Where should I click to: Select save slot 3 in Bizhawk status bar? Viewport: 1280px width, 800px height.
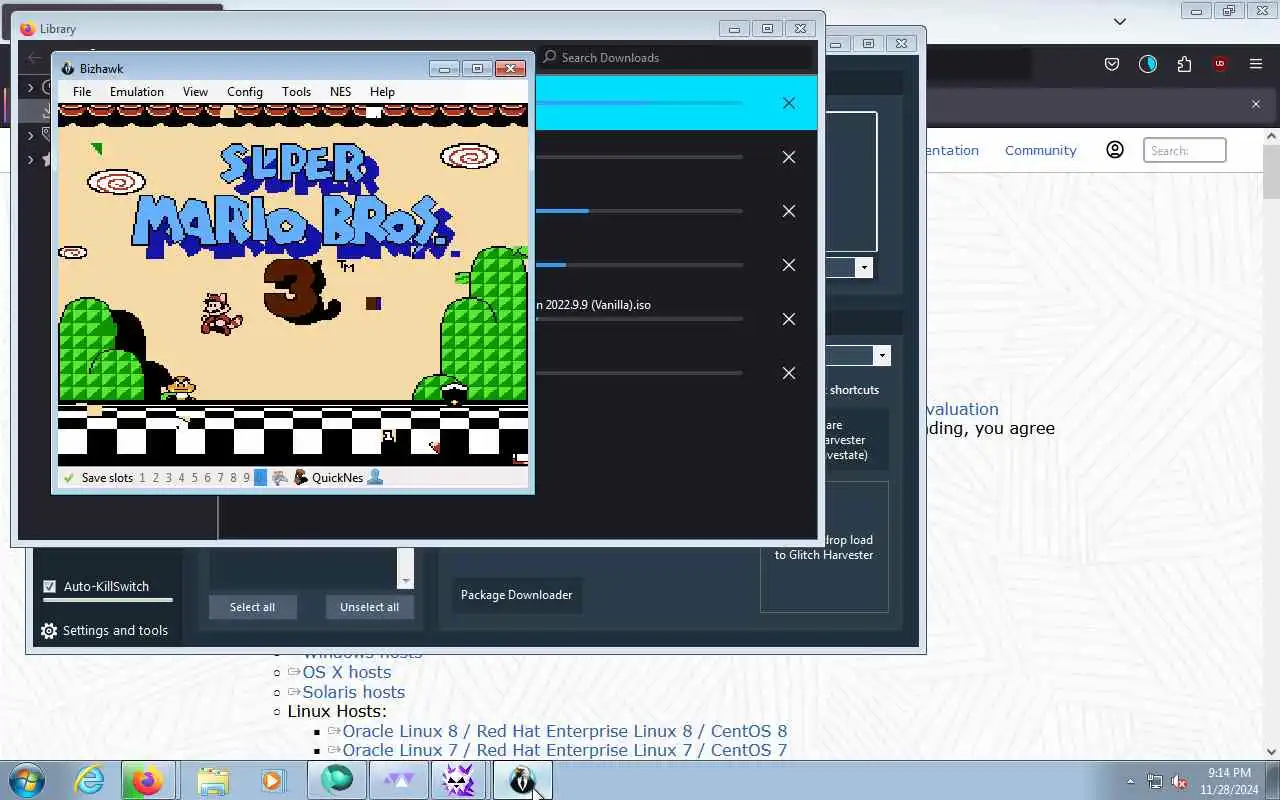pos(168,478)
